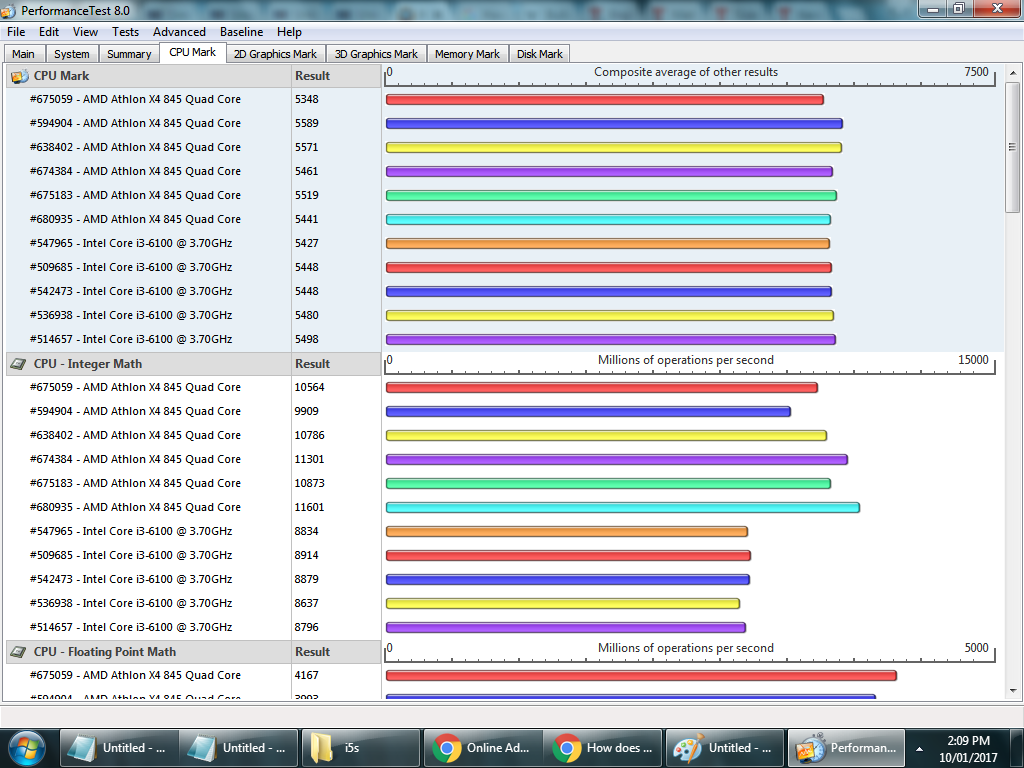Switch to the Memory Mark tab
The width and height of the screenshot is (1024, 768).
[468, 54]
